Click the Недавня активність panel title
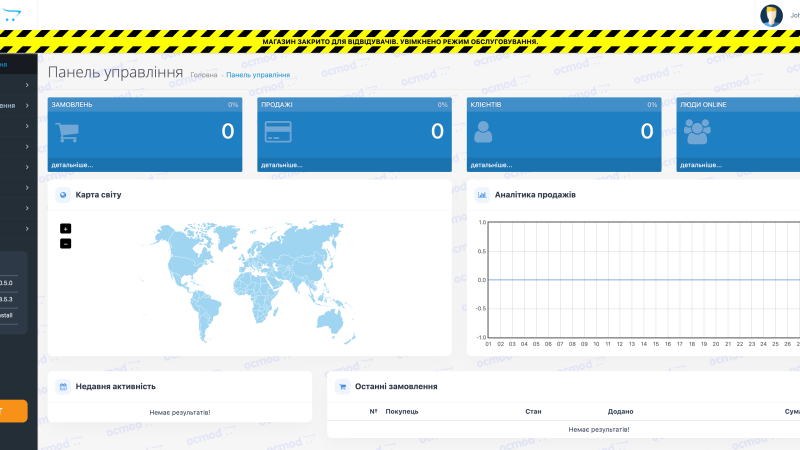The image size is (800, 450). tap(116, 387)
